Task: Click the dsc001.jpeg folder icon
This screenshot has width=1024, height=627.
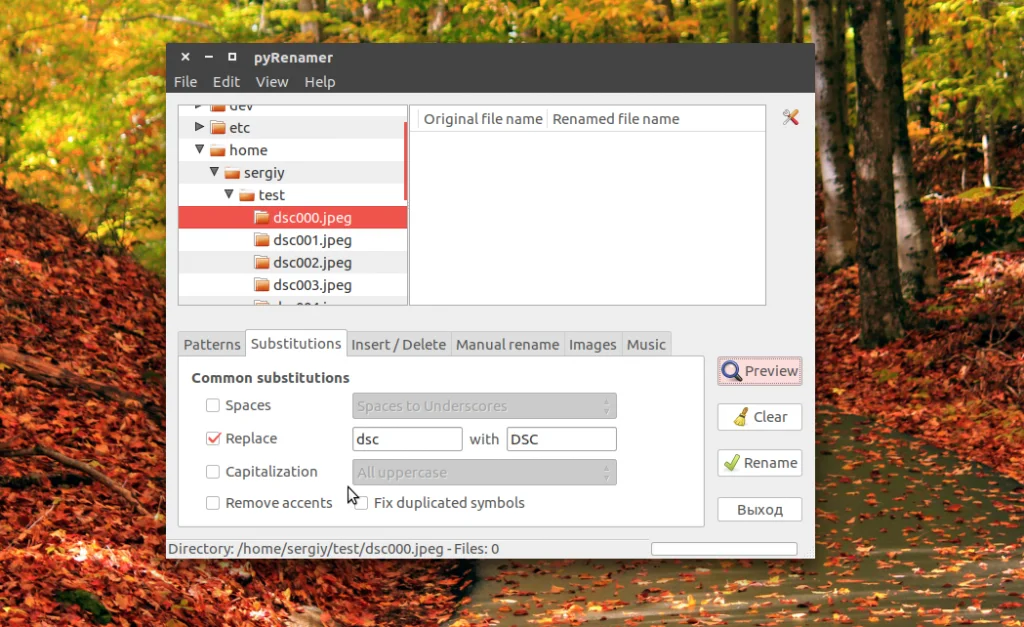Action: coord(261,240)
